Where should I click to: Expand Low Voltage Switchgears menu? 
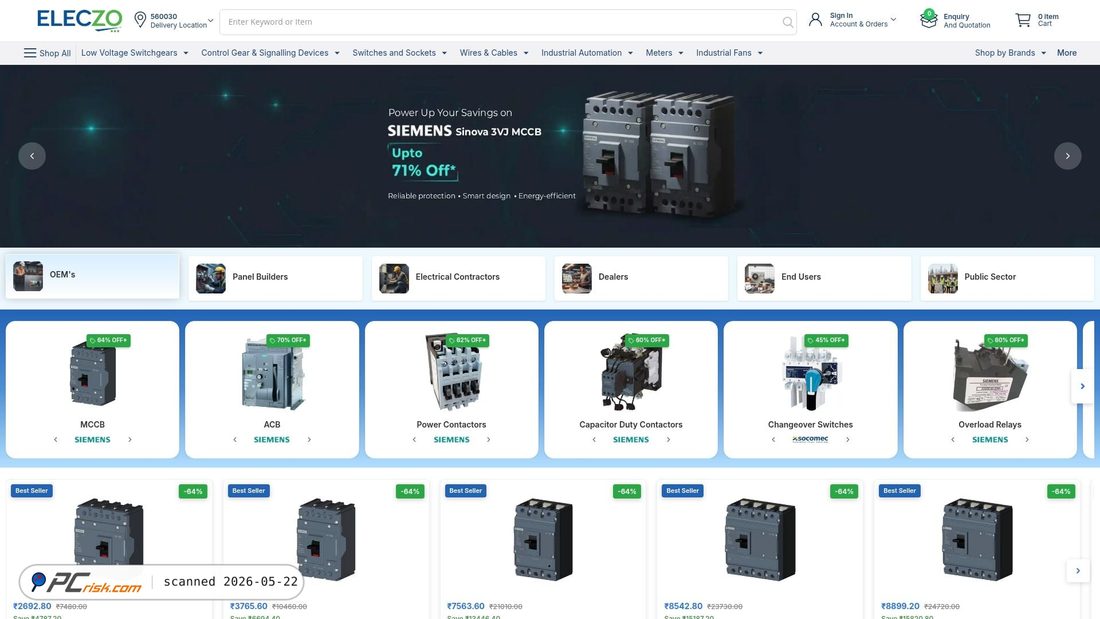135,53
